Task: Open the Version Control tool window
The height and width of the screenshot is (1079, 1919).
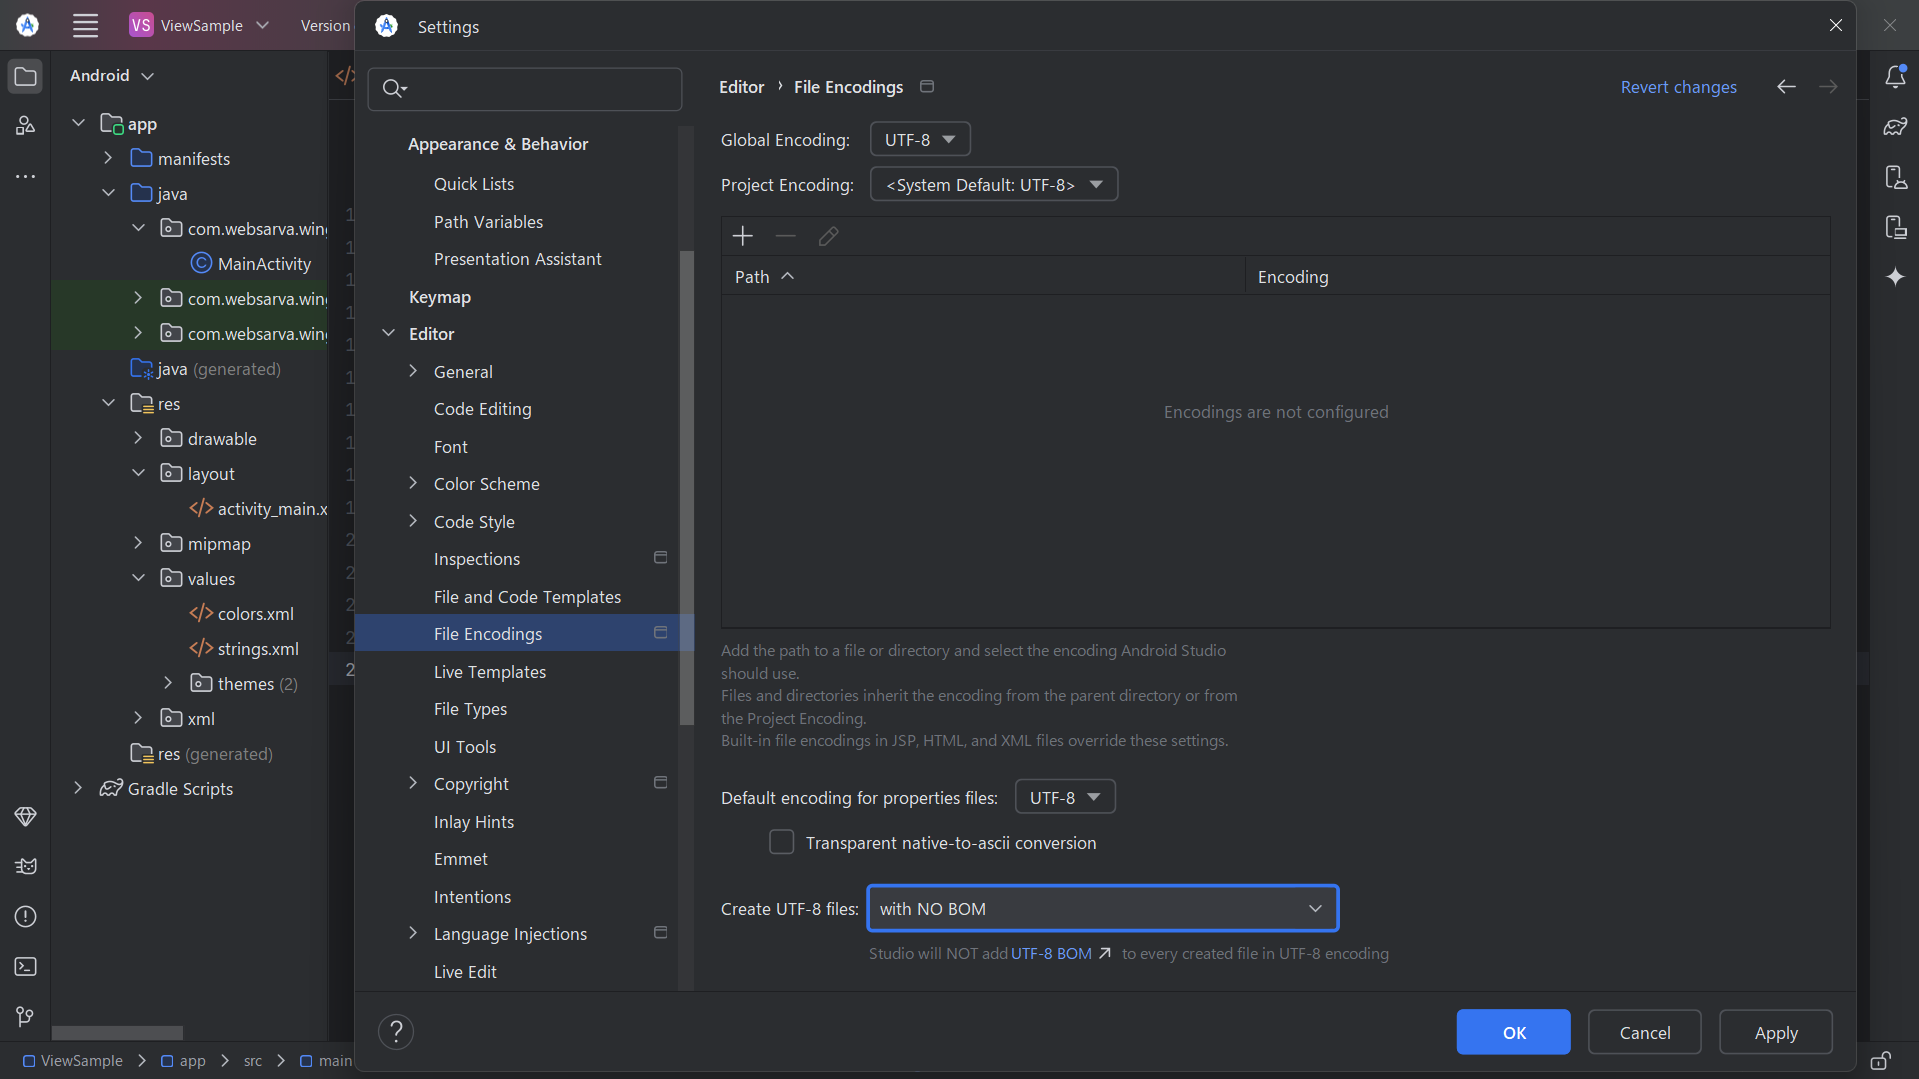Action: tap(25, 1017)
